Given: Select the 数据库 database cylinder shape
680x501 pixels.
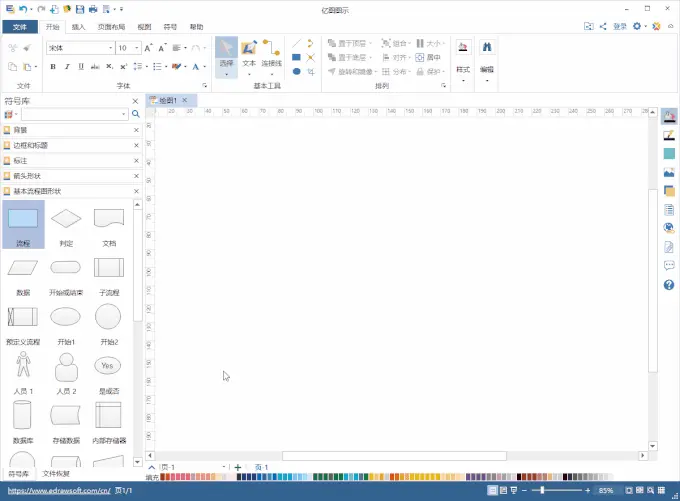Looking at the screenshot, I should coord(23,422).
